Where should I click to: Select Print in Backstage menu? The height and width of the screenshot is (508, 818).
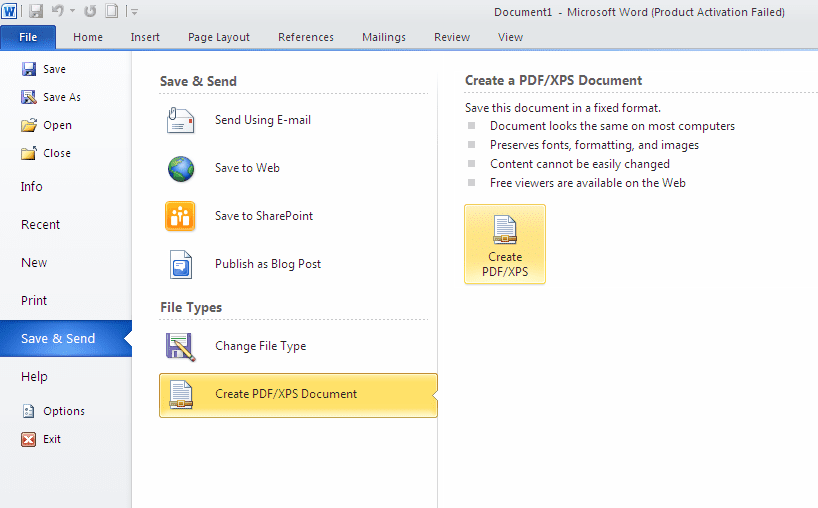(34, 301)
